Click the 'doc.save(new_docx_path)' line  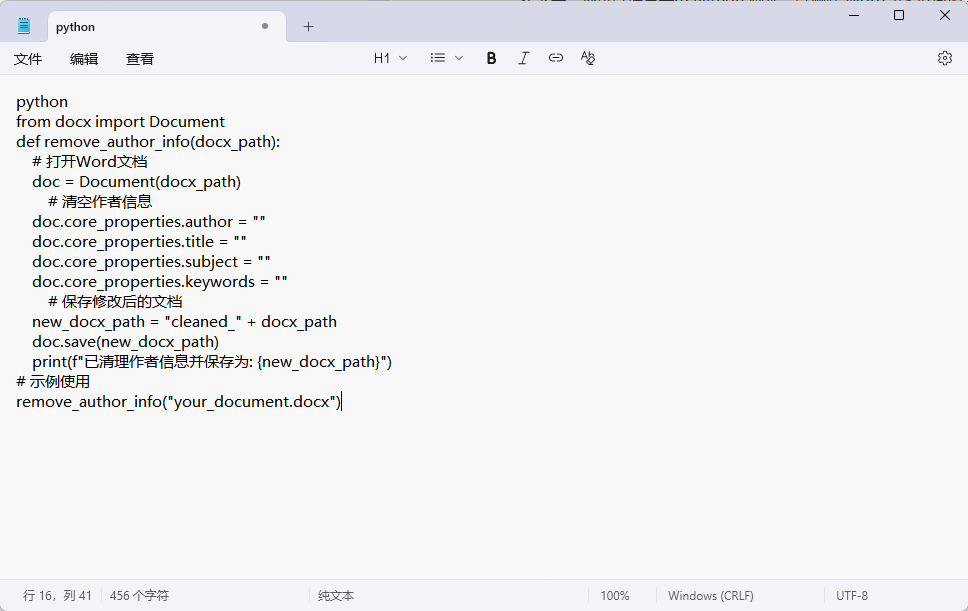point(125,342)
